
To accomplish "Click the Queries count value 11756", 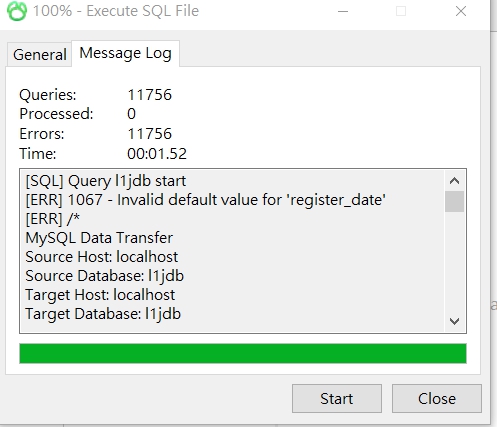I will pos(150,95).
